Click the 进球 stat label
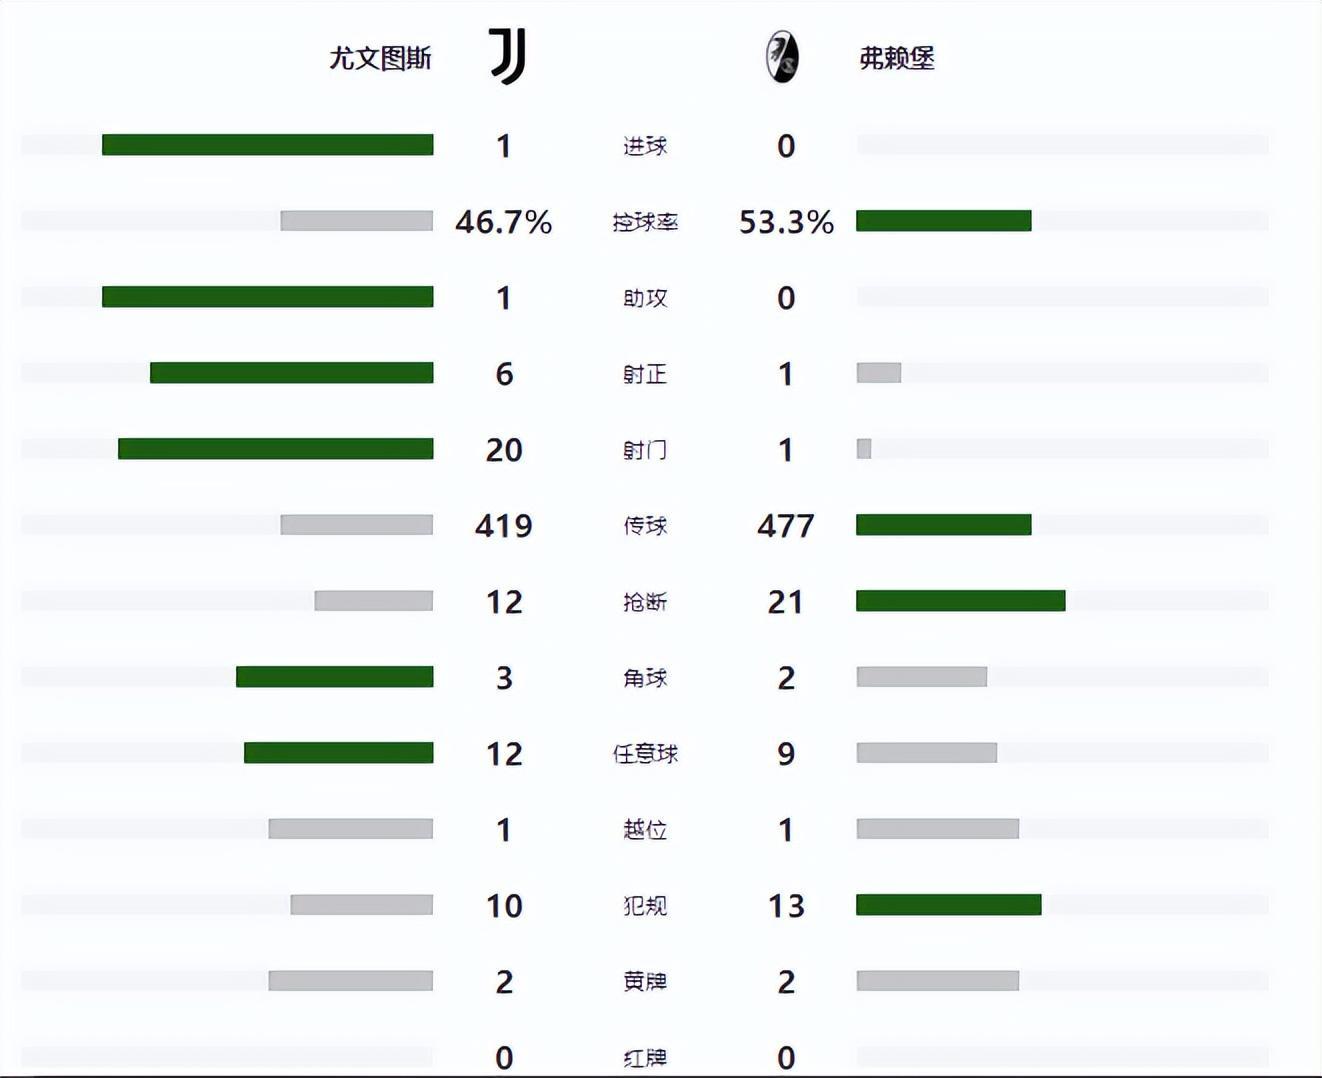 point(645,146)
